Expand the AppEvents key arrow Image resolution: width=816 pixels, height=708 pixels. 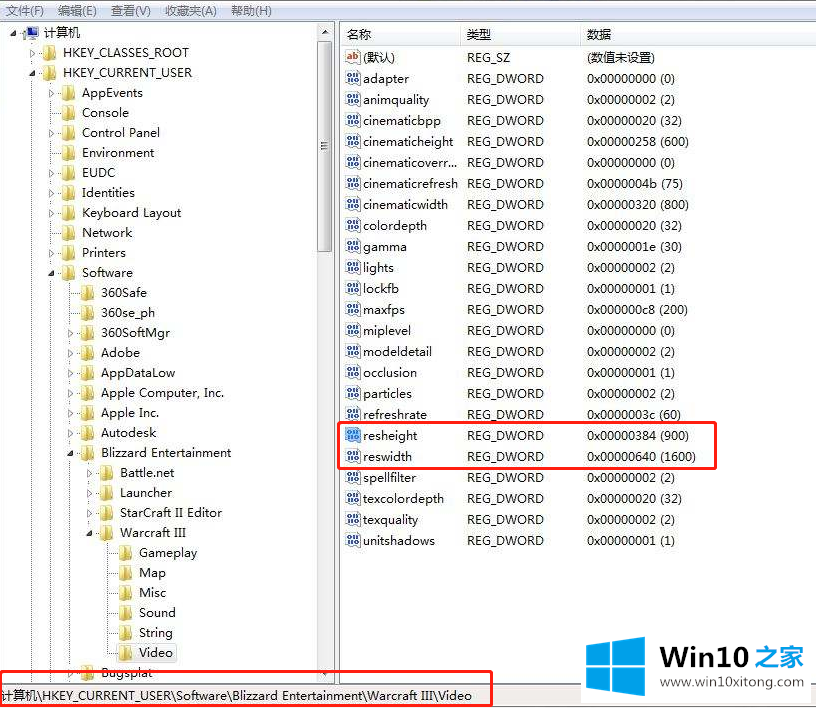point(51,93)
